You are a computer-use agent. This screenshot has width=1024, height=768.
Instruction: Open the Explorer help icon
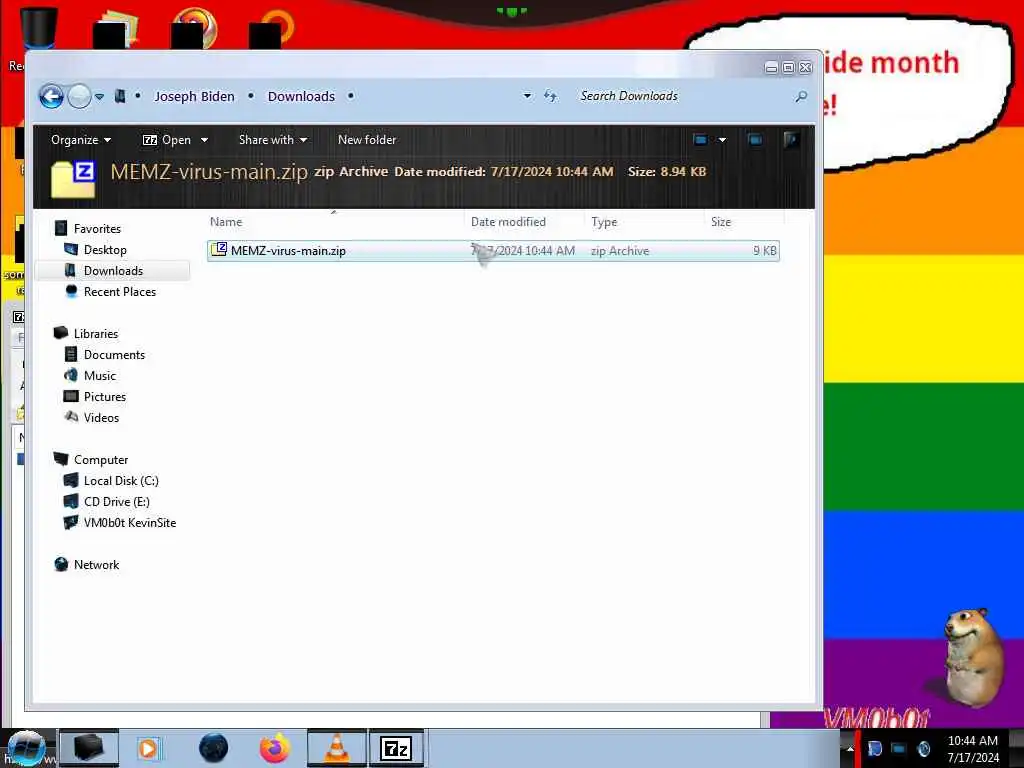click(792, 140)
